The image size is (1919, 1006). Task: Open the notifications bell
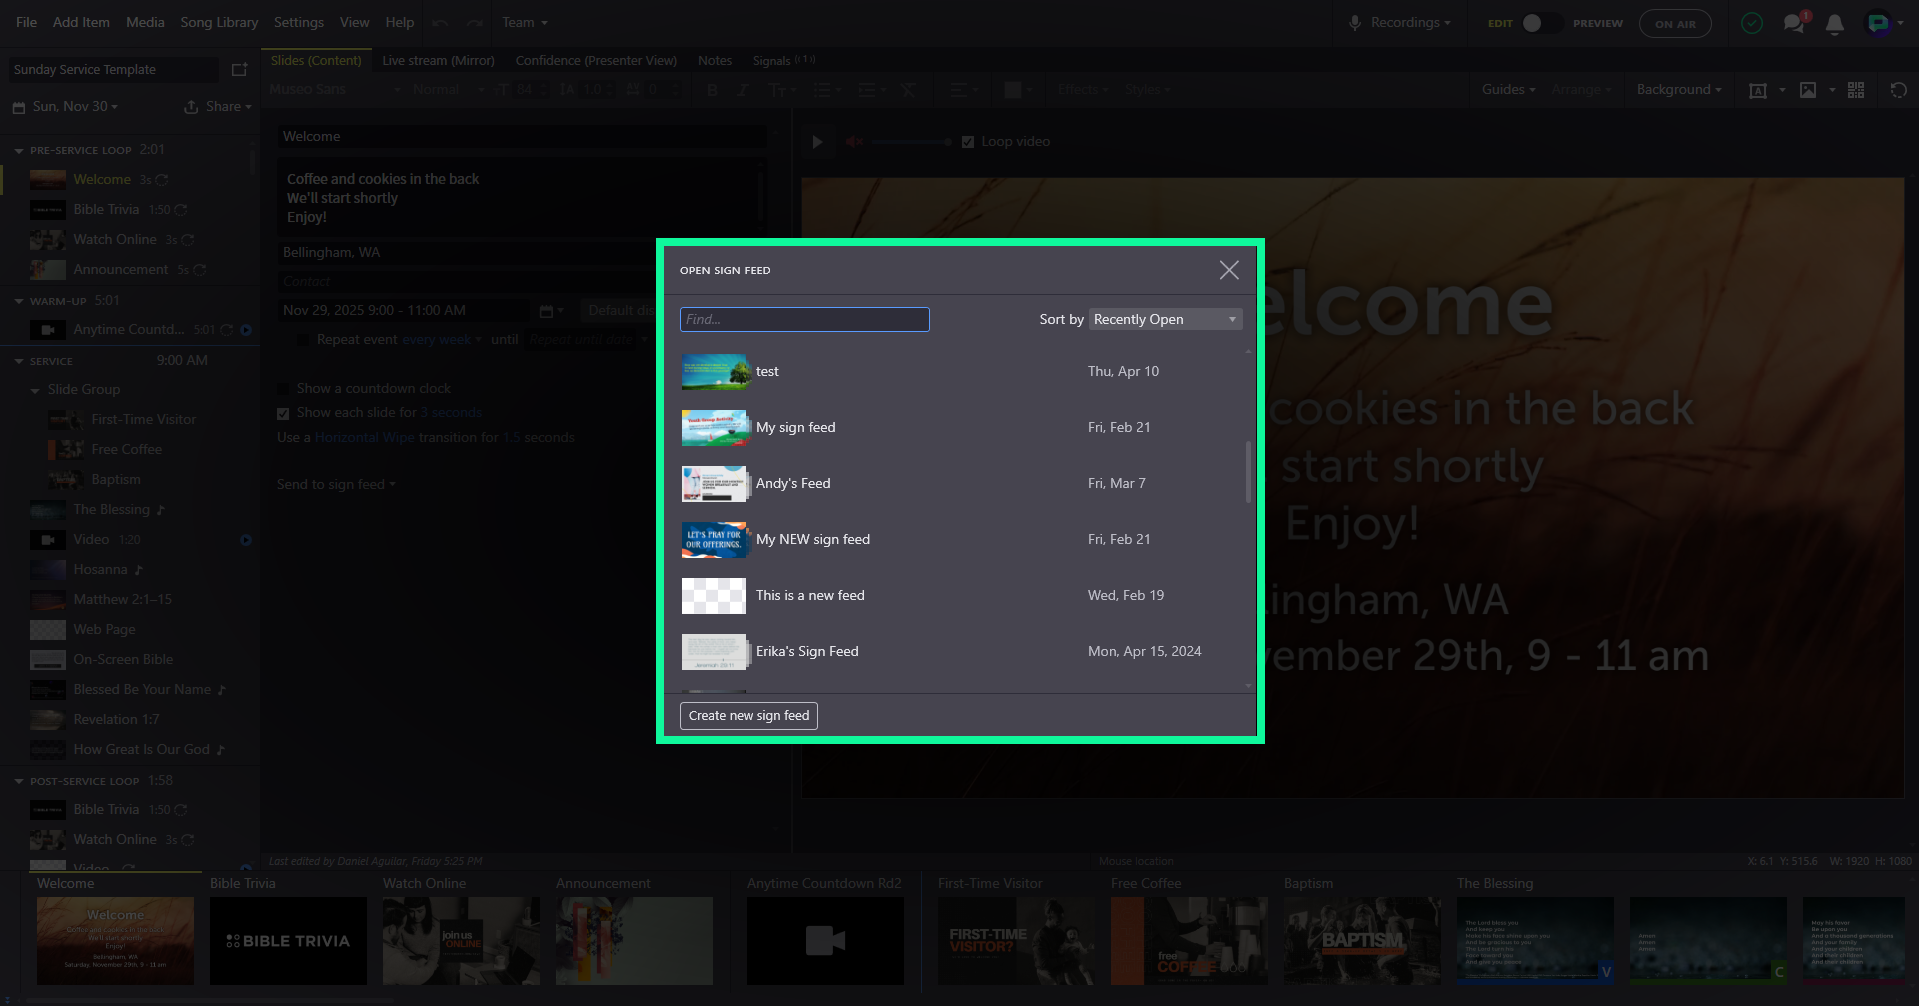click(x=1835, y=24)
